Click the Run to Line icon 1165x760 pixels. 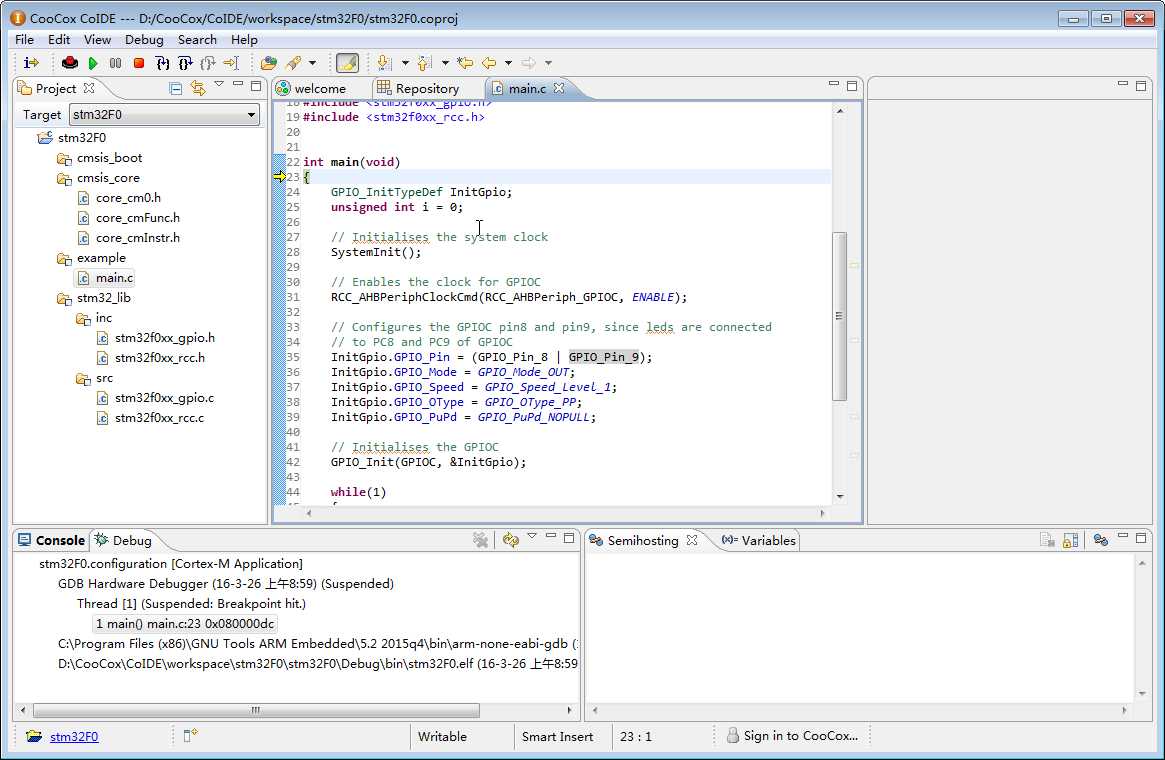pos(231,63)
